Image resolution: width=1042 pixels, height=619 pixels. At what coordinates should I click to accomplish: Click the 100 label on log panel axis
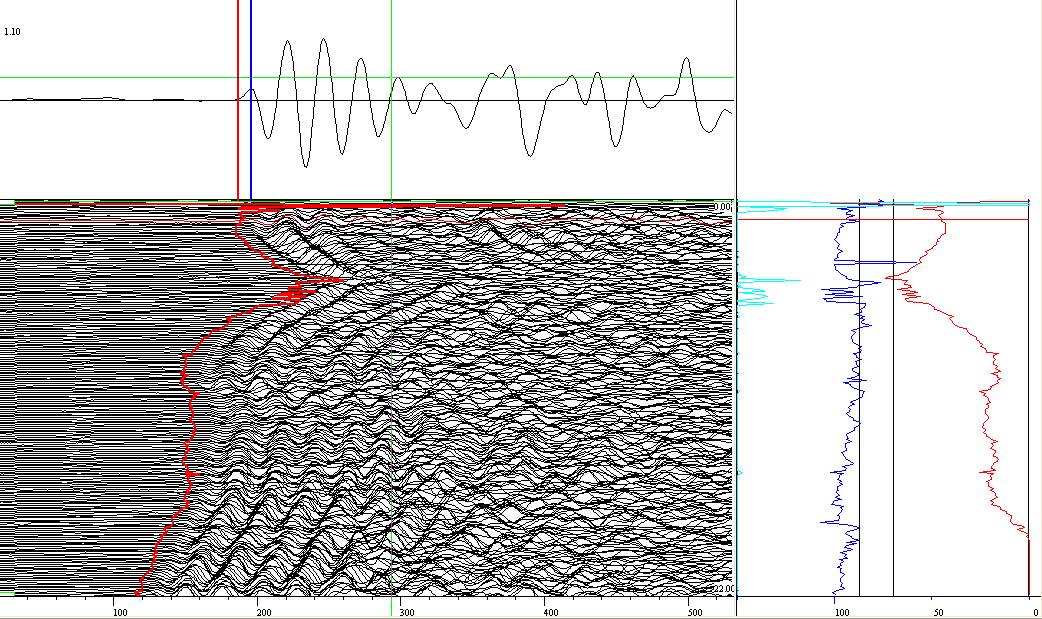pyautogui.click(x=841, y=611)
